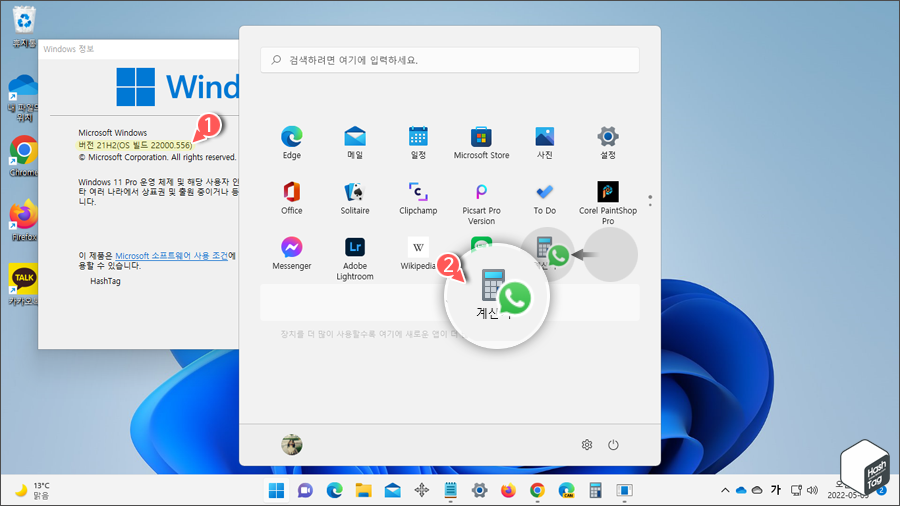The height and width of the screenshot is (506, 900).
Task: Open Edge from the taskbar
Action: pos(335,491)
